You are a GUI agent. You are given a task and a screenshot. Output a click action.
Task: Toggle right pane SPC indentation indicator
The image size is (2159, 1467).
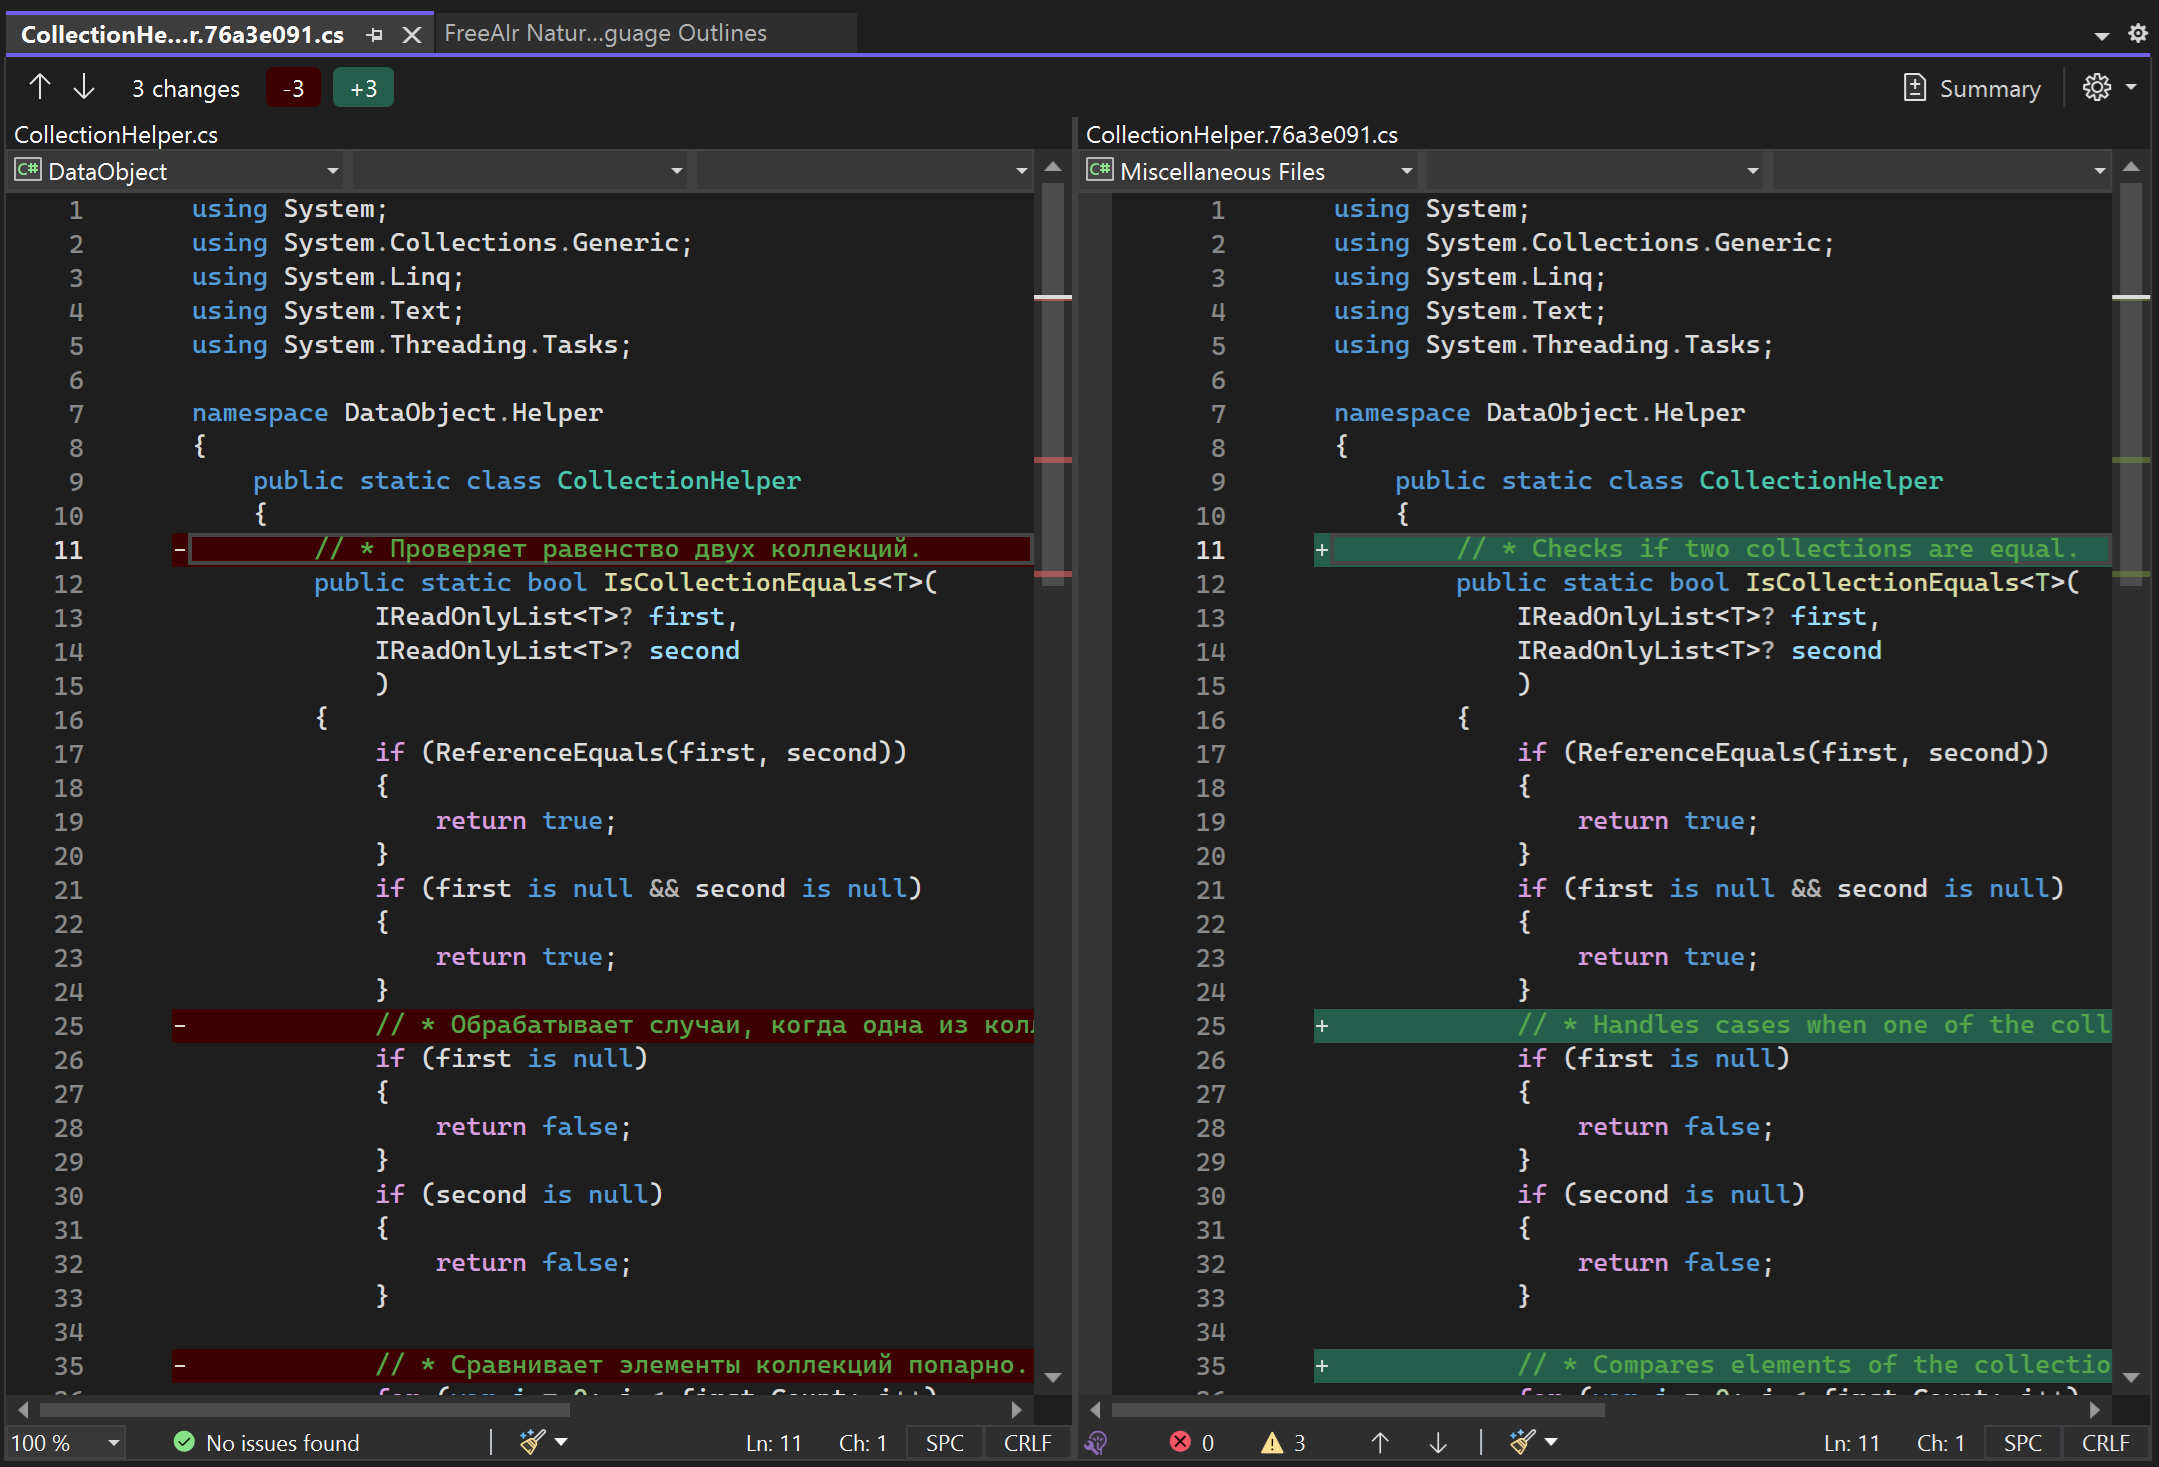2022,1443
